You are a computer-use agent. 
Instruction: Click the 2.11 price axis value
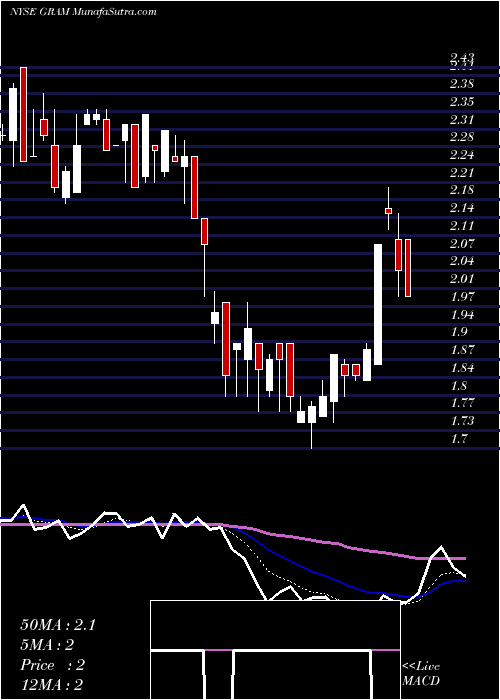[x=462, y=226]
